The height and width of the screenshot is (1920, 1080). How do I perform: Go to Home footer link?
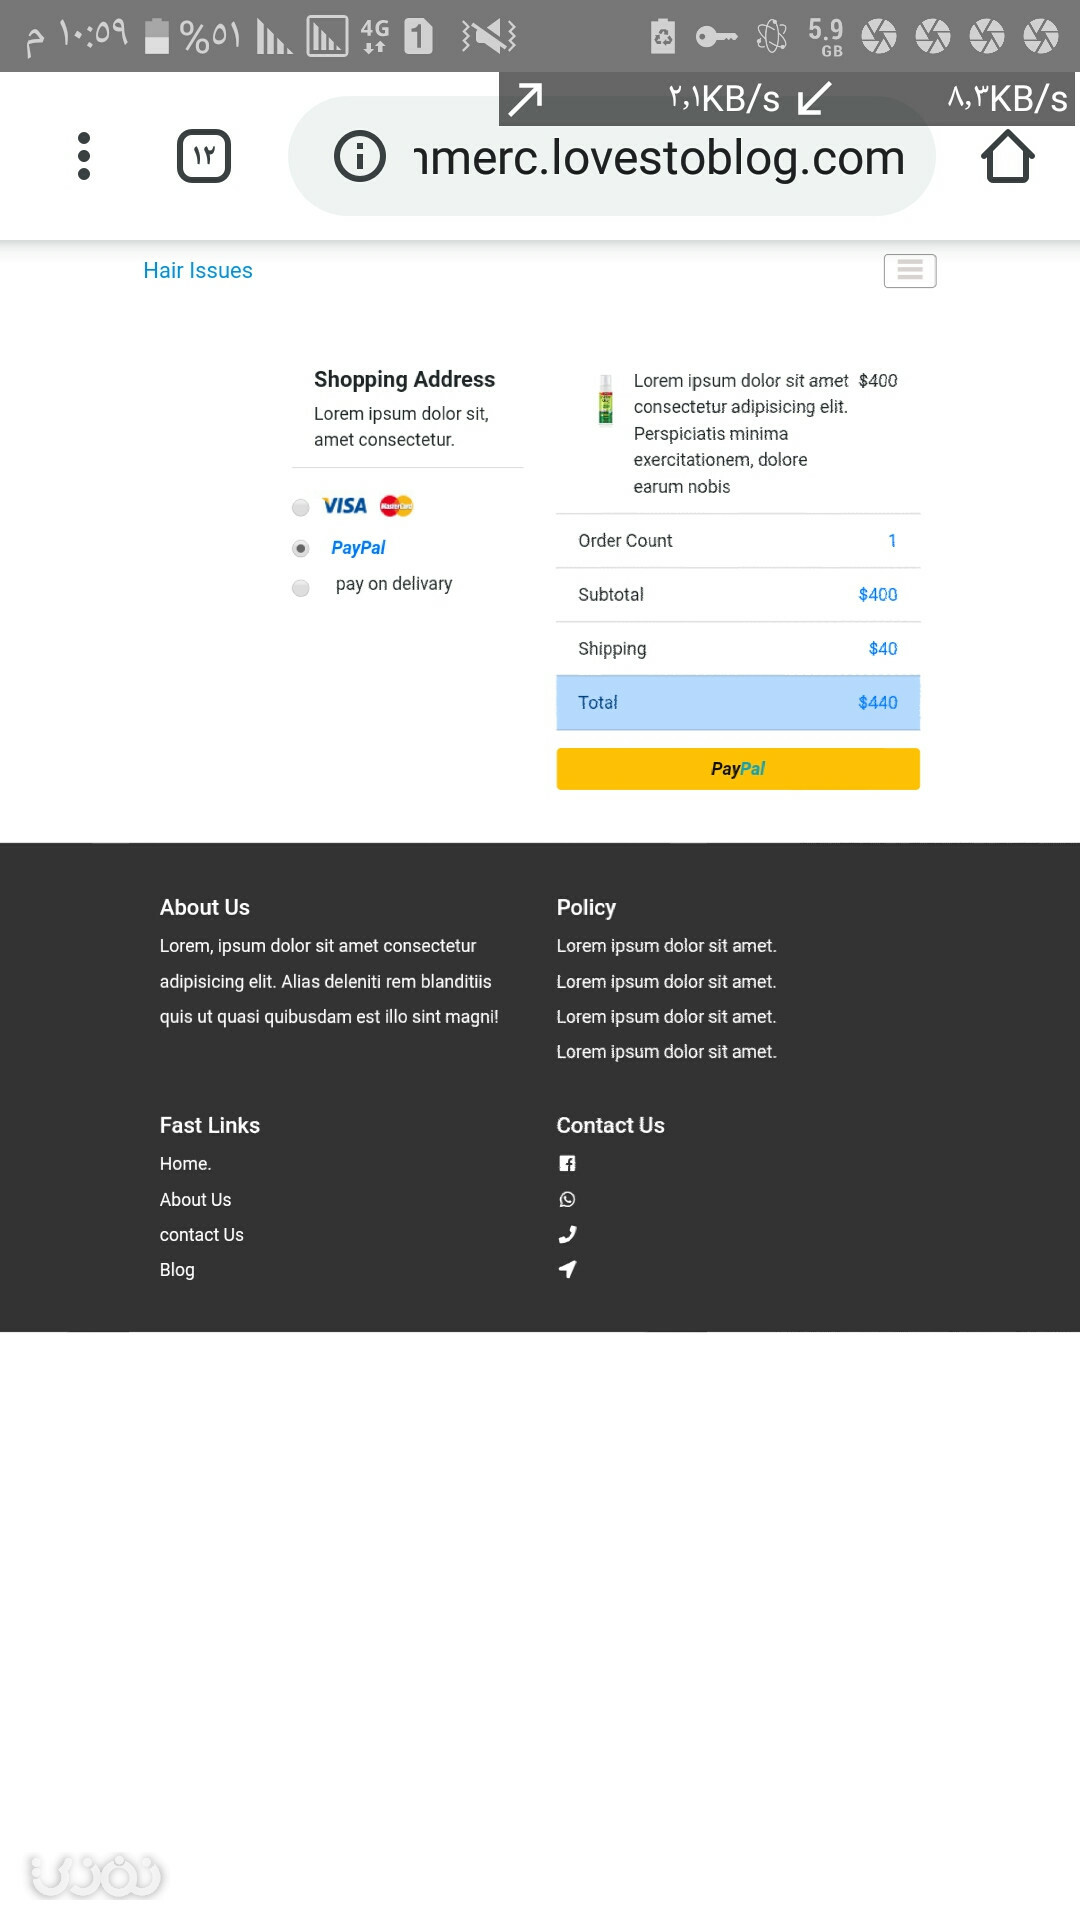[185, 1164]
